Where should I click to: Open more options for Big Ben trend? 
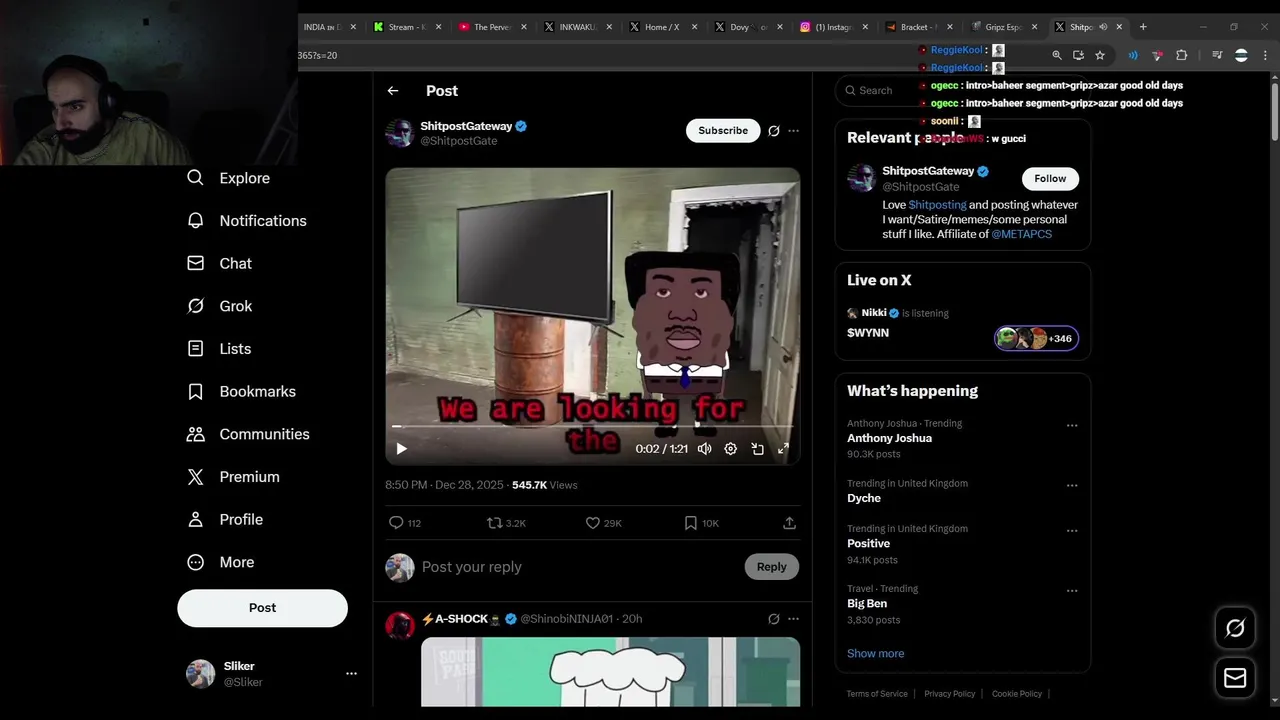(1072, 591)
